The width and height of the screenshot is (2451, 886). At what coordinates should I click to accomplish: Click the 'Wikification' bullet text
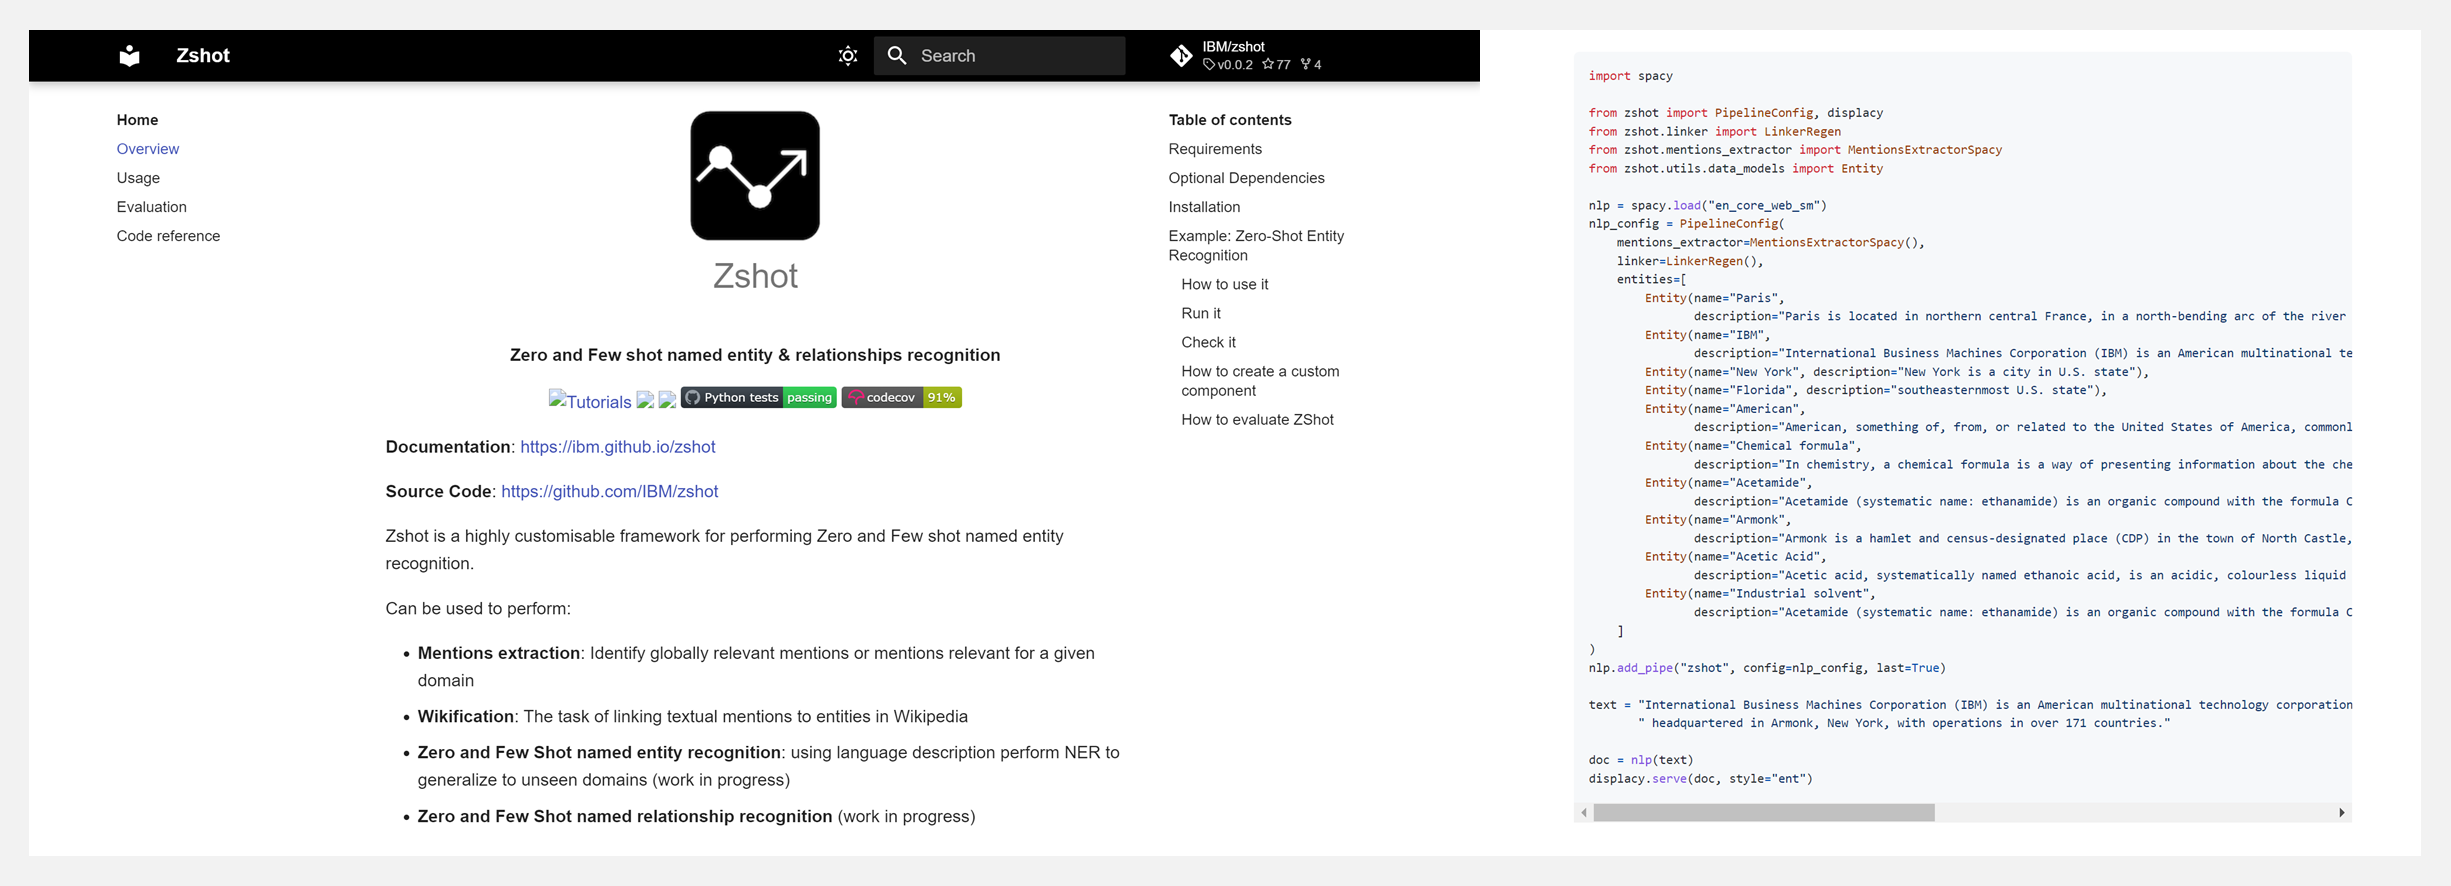(x=466, y=717)
